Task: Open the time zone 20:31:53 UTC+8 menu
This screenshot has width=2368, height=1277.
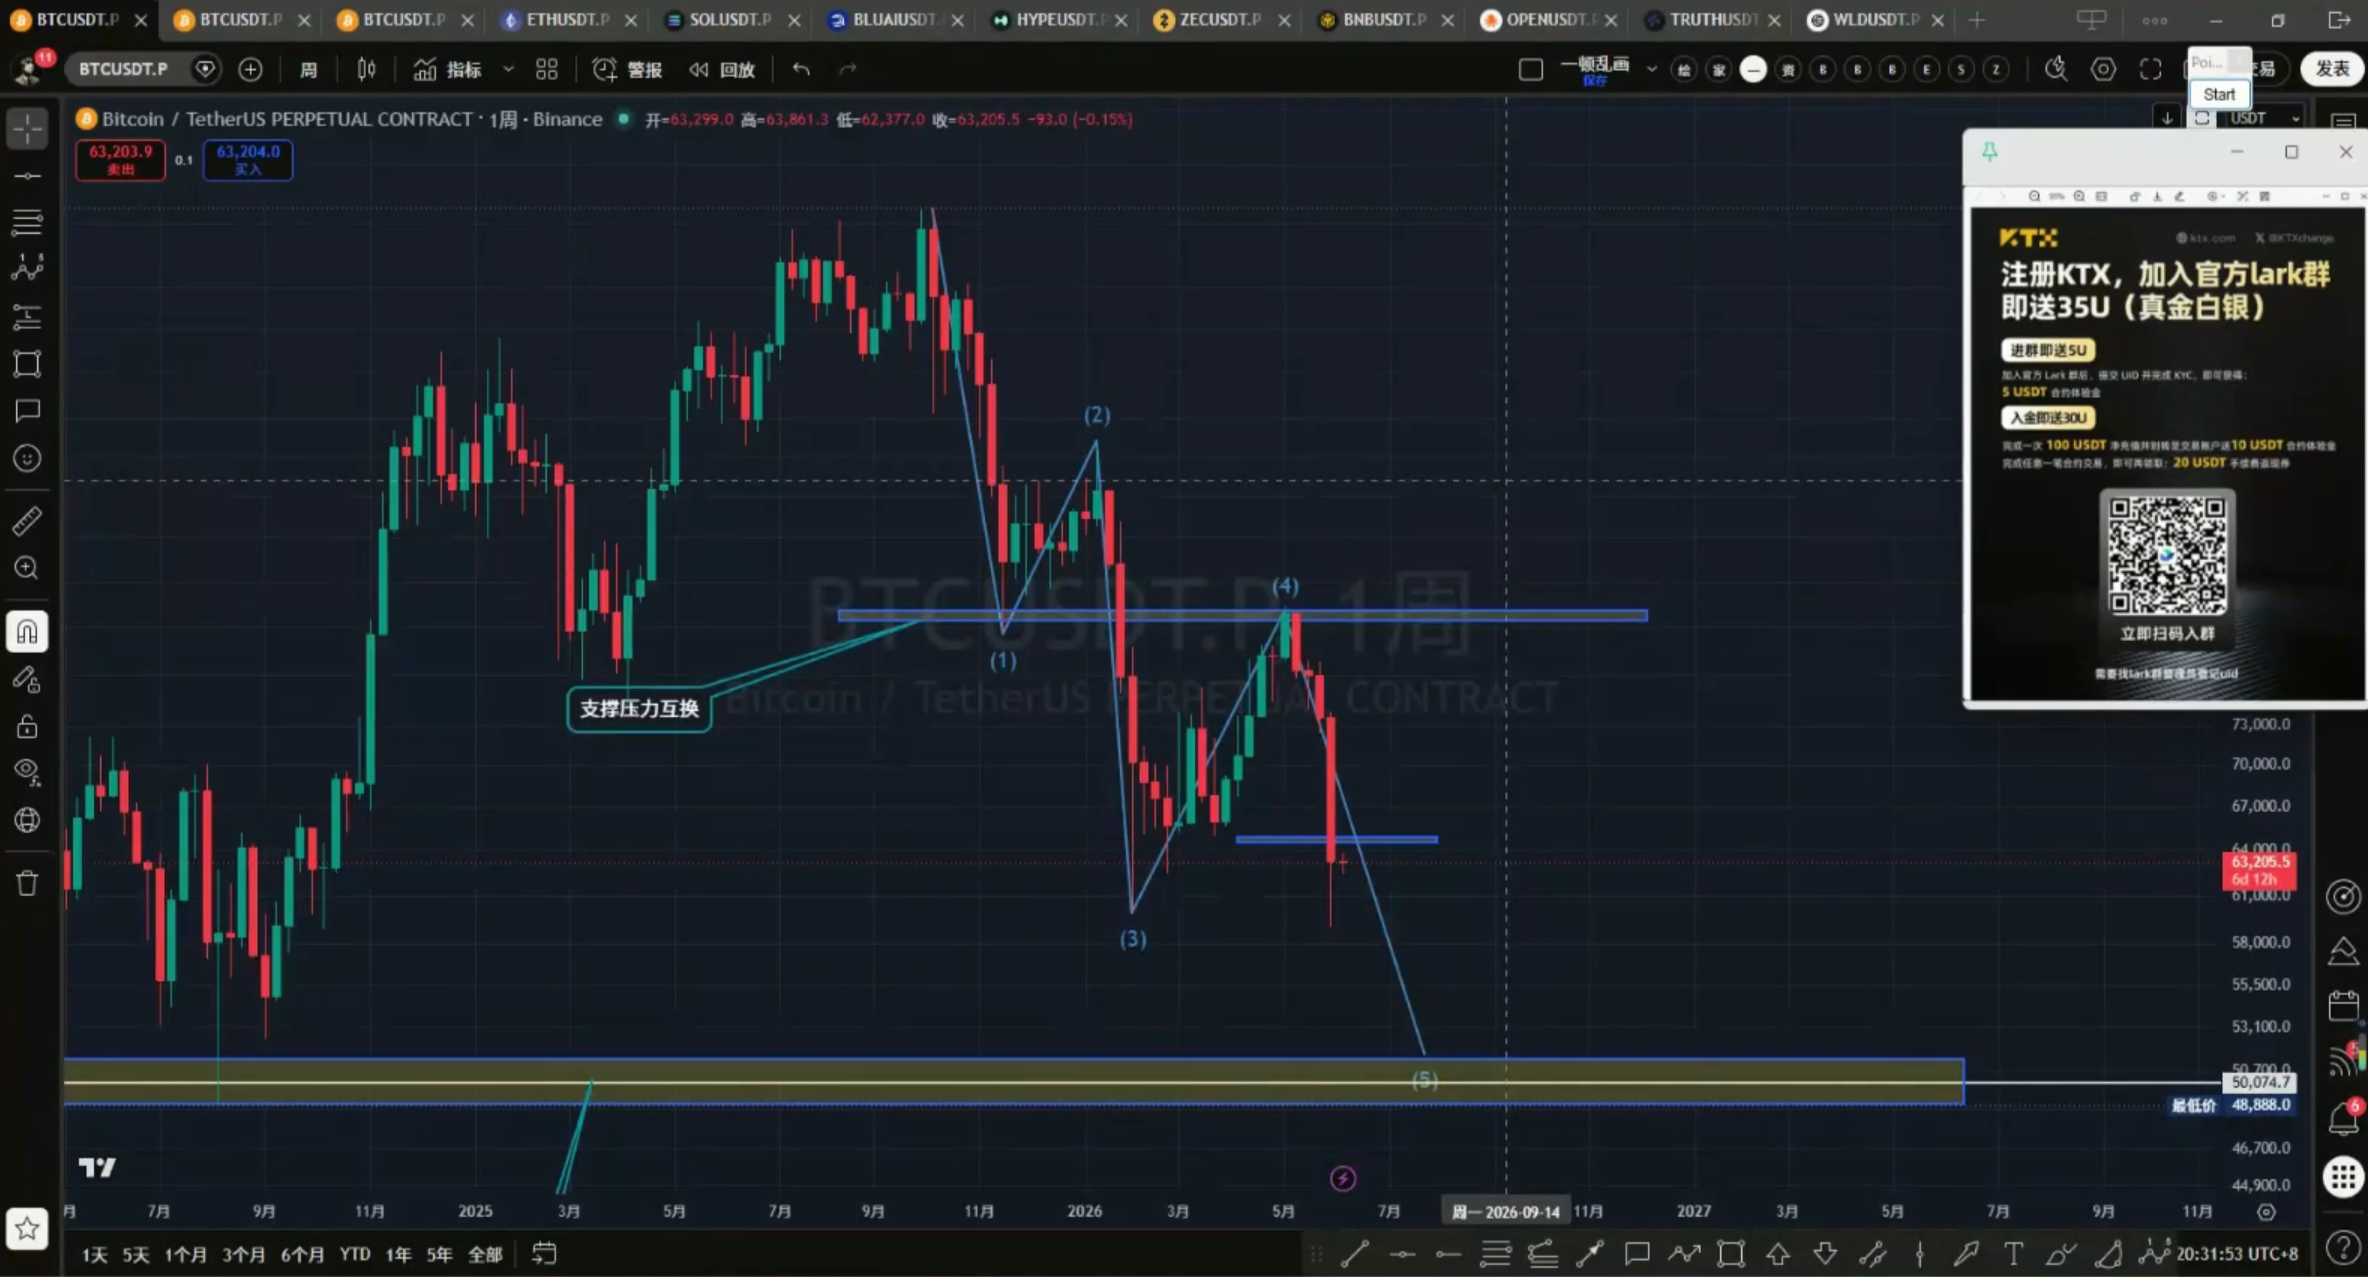Action: (2237, 1254)
